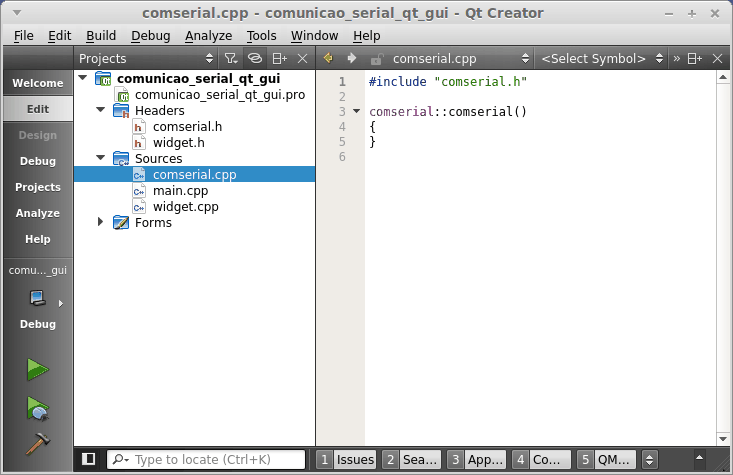
Task: Select comserial.cpp in Sources
Action: (x=194, y=174)
